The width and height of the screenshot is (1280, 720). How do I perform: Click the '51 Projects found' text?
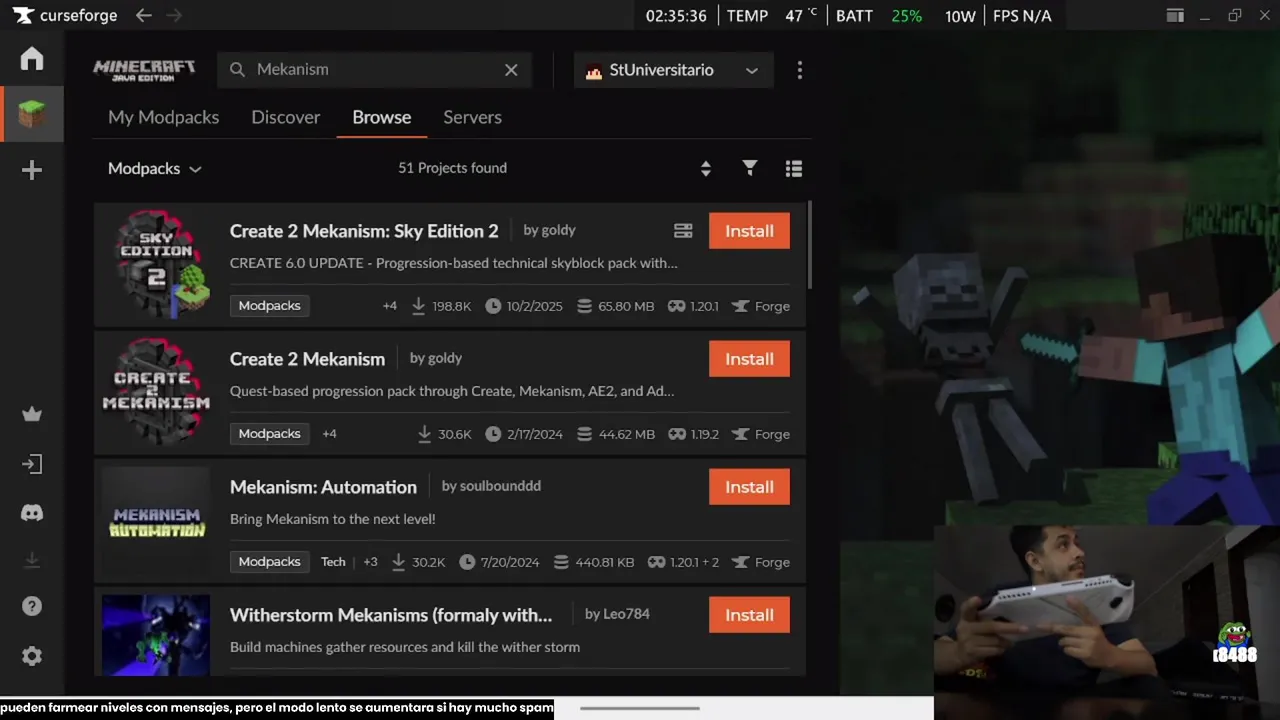coord(452,168)
